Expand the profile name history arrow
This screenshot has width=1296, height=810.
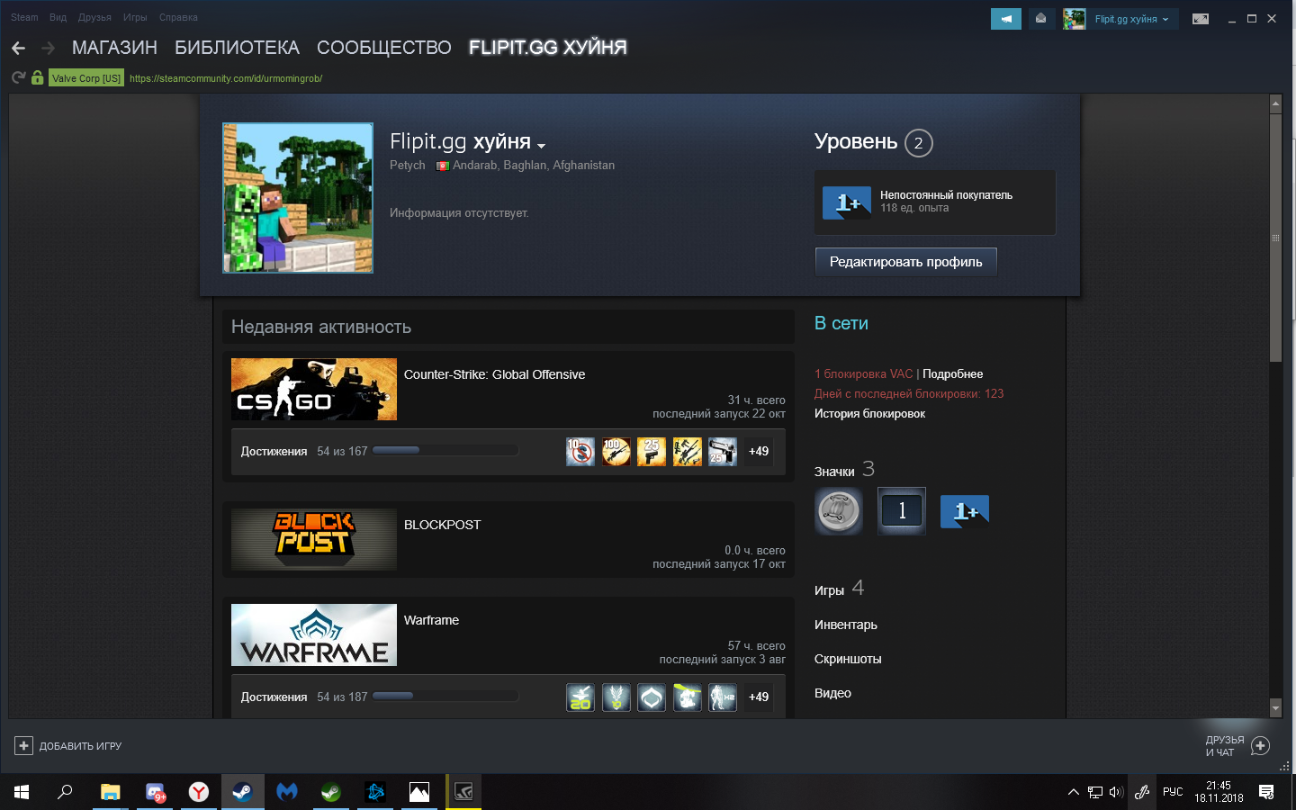pos(541,145)
